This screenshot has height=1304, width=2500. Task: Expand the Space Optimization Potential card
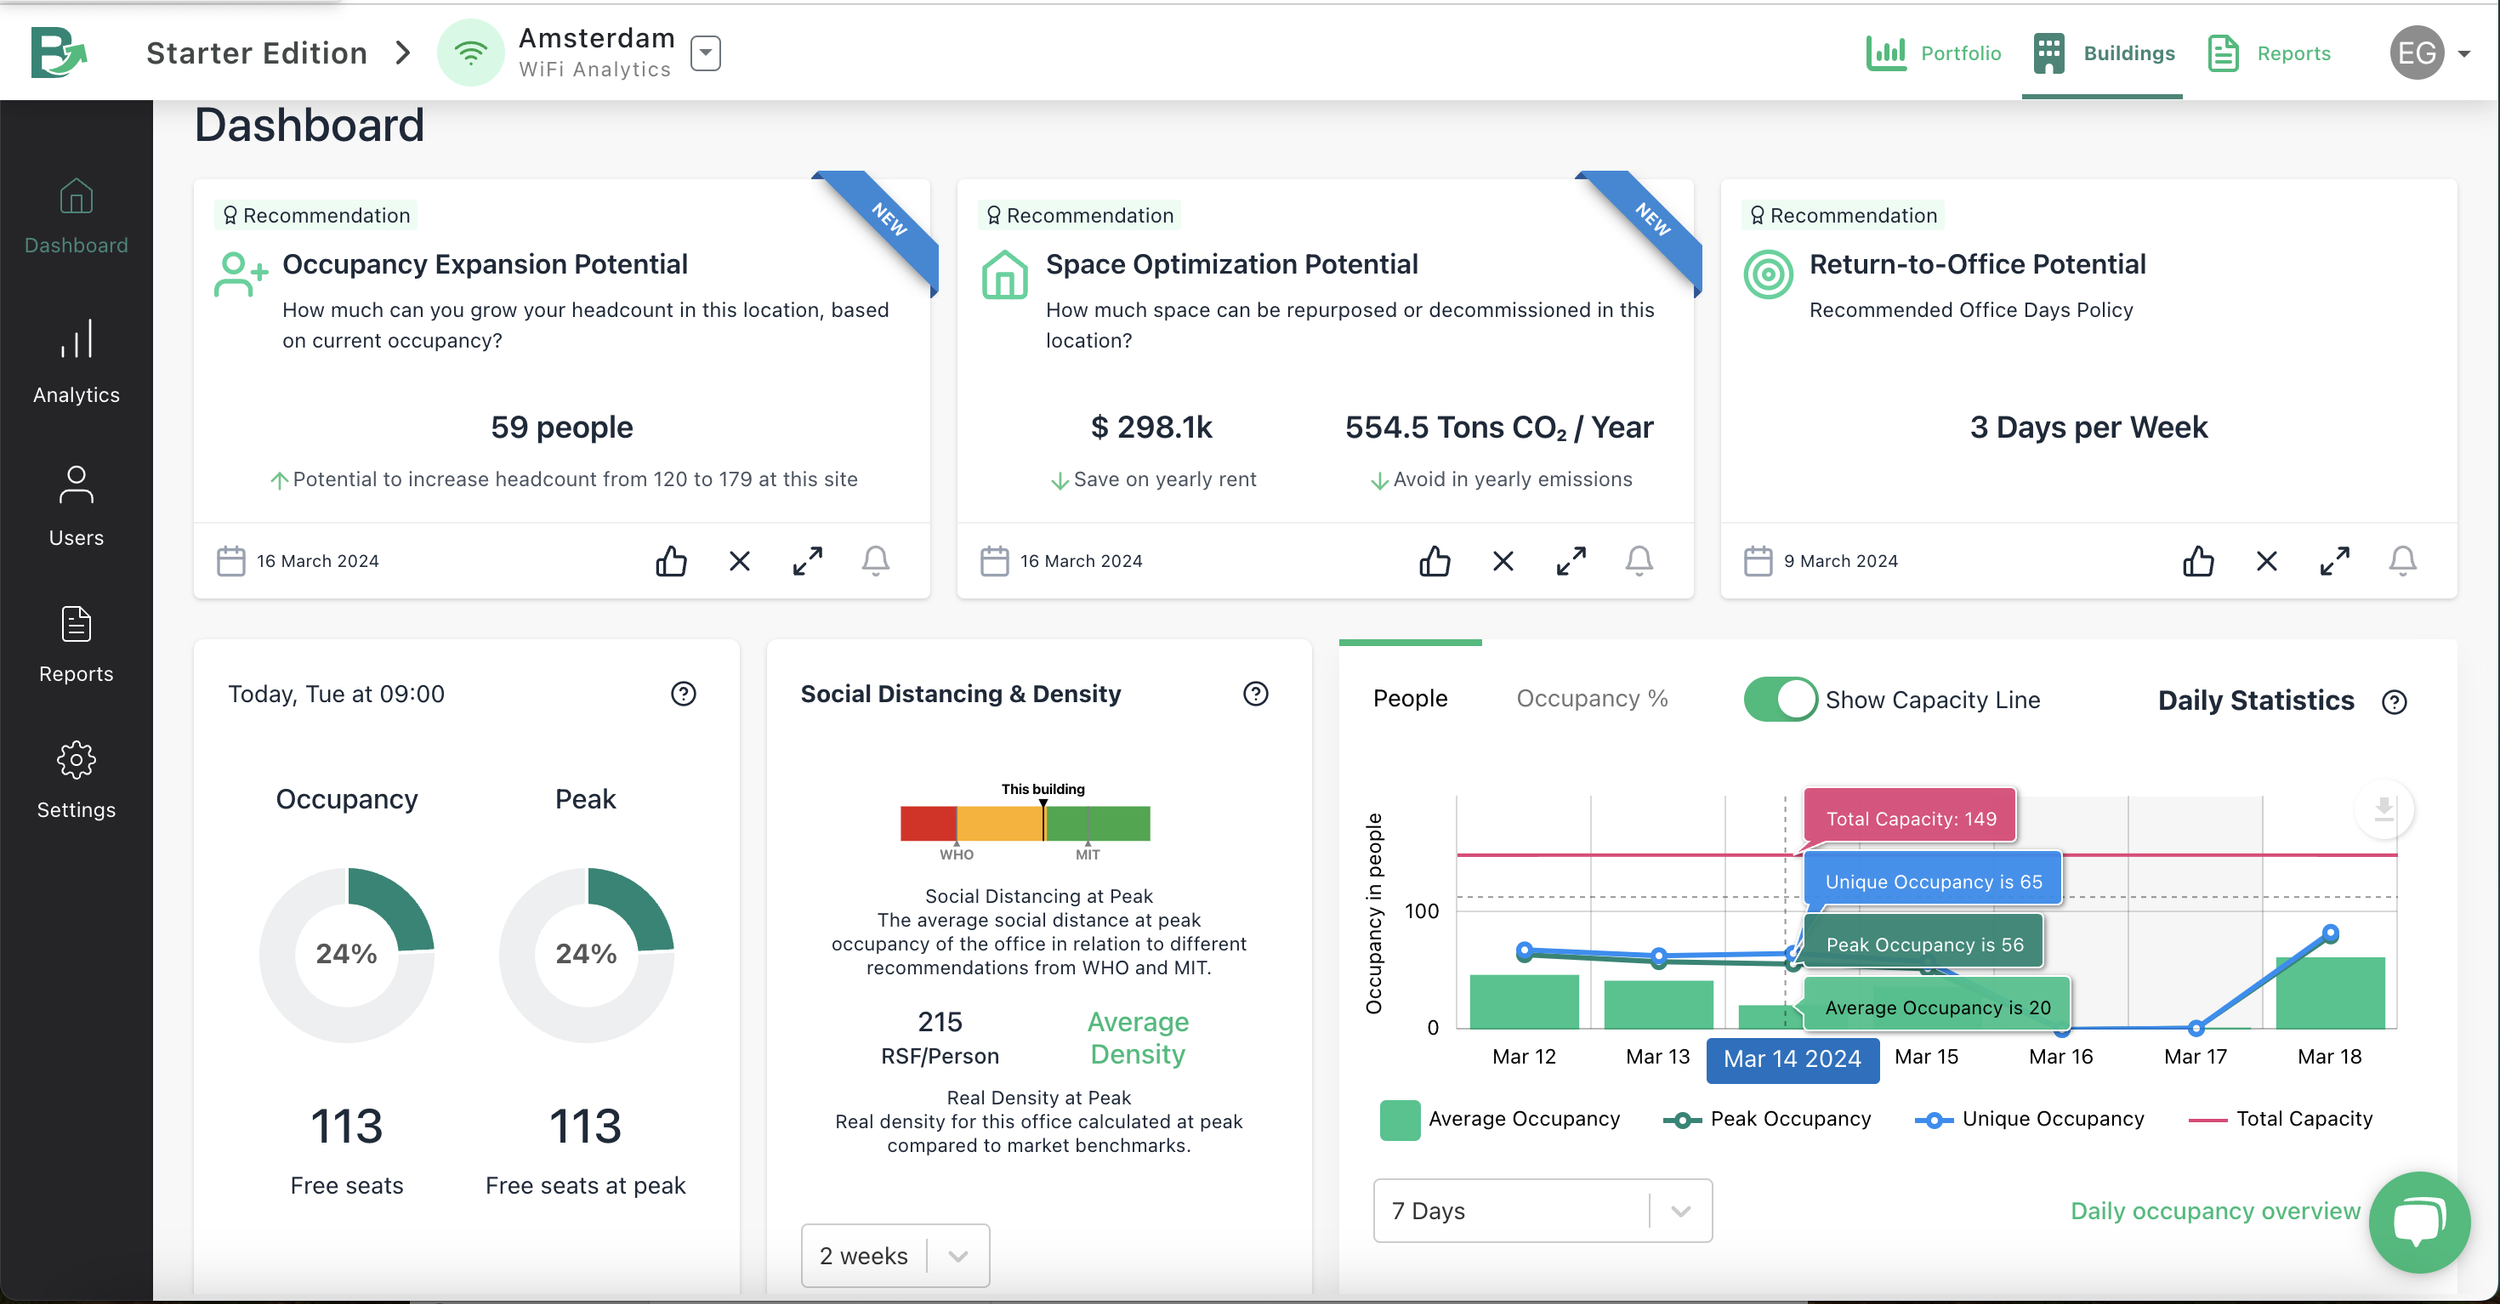(x=1571, y=561)
